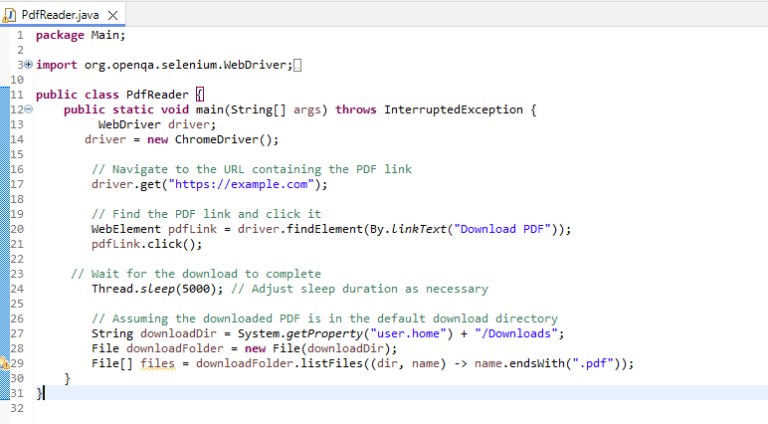Screen dimensions: 768x424
Task: Click line number 24 in the gutter
Action: pyautogui.click(x=17, y=289)
